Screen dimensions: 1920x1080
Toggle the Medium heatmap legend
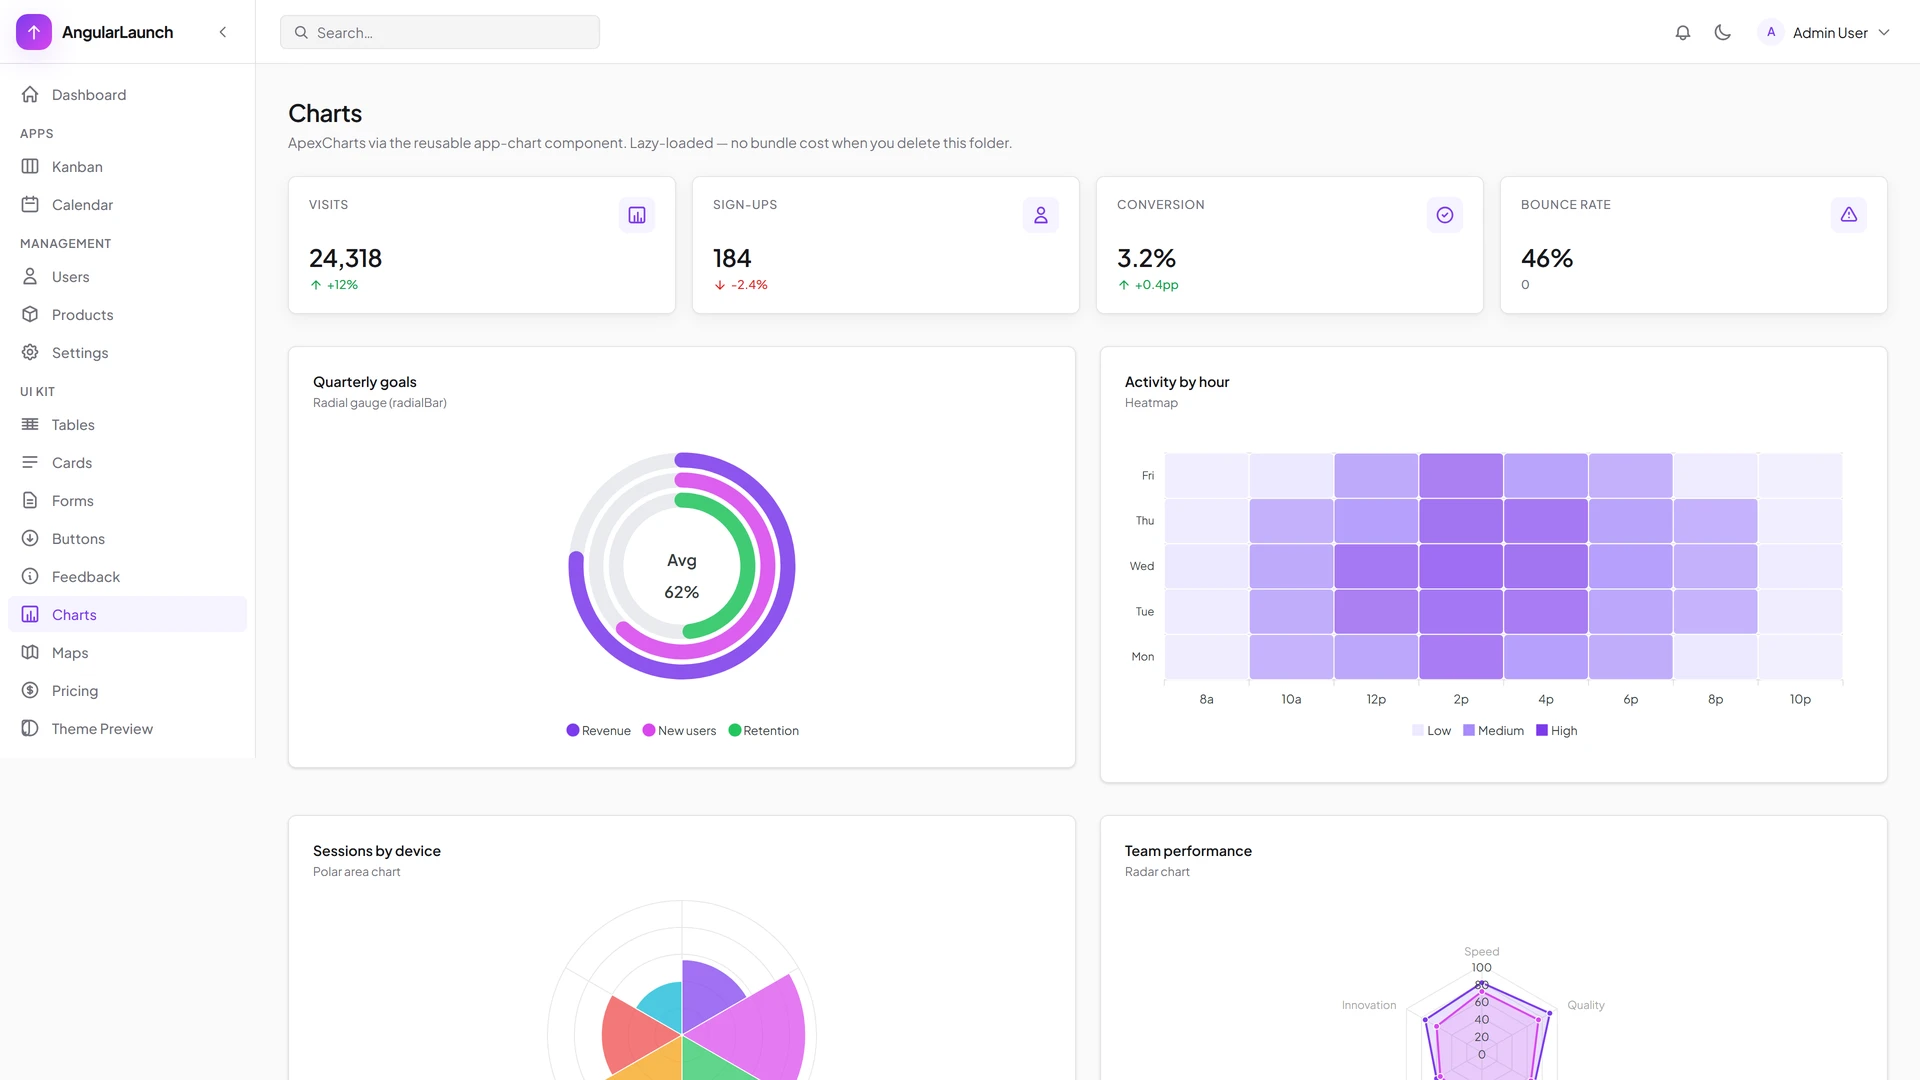click(1493, 730)
